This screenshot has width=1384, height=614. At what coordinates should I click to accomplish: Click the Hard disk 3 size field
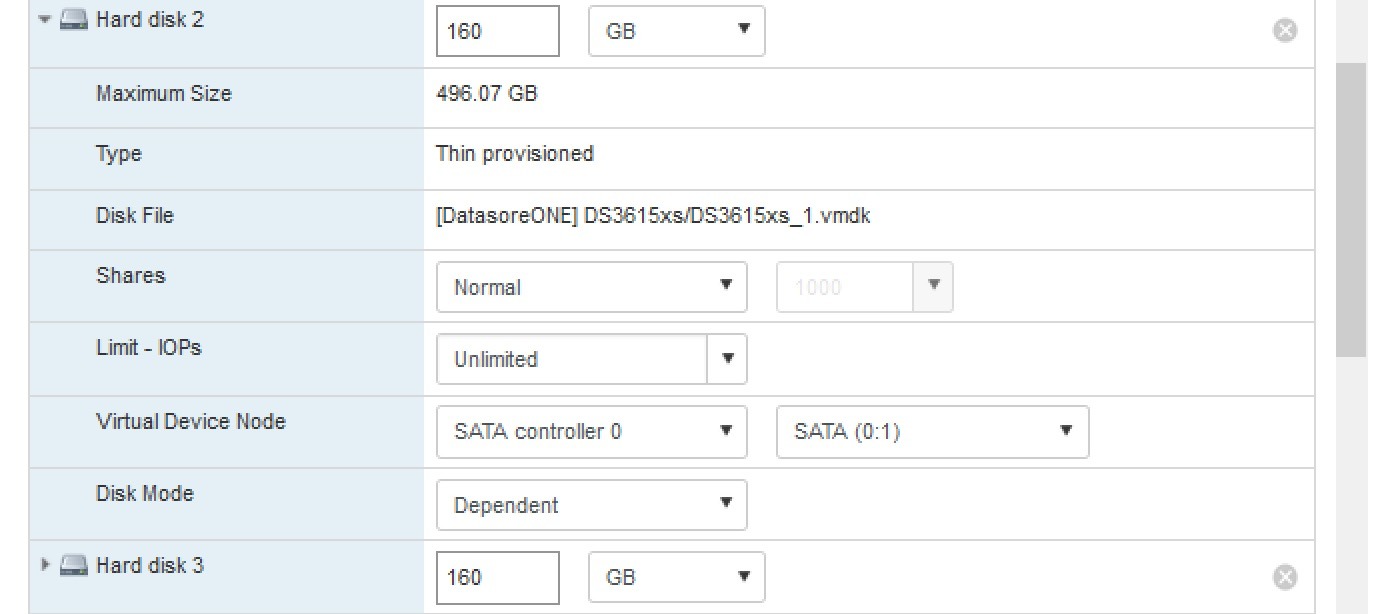[x=497, y=577]
